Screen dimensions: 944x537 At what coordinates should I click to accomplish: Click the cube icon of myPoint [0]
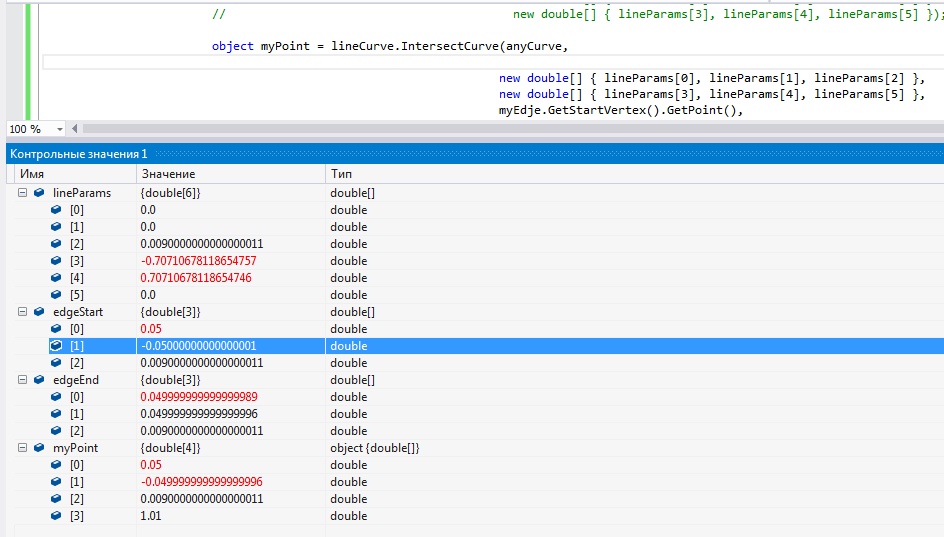(x=56, y=465)
